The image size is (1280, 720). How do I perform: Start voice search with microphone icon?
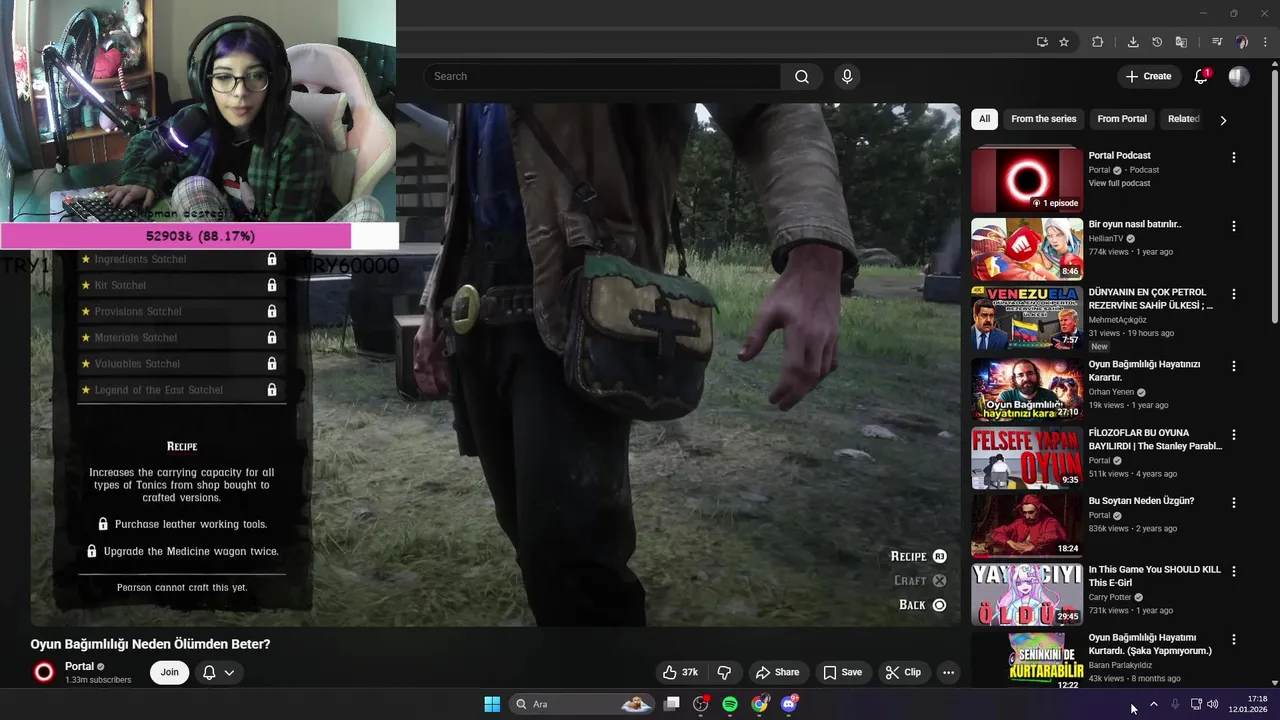pos(847,77)
